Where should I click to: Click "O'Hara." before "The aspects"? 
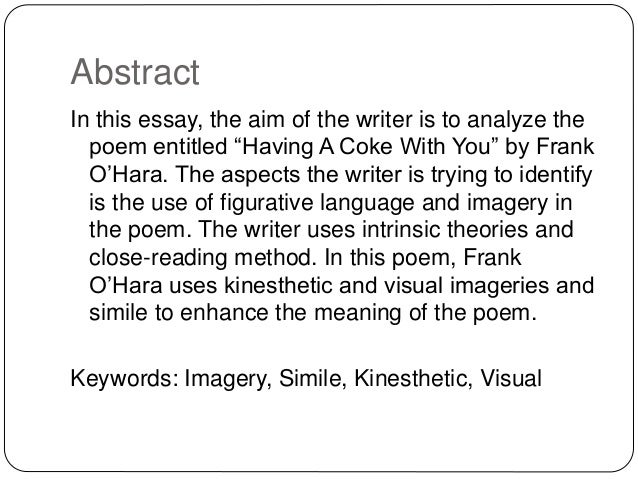(x=128, y=174)
